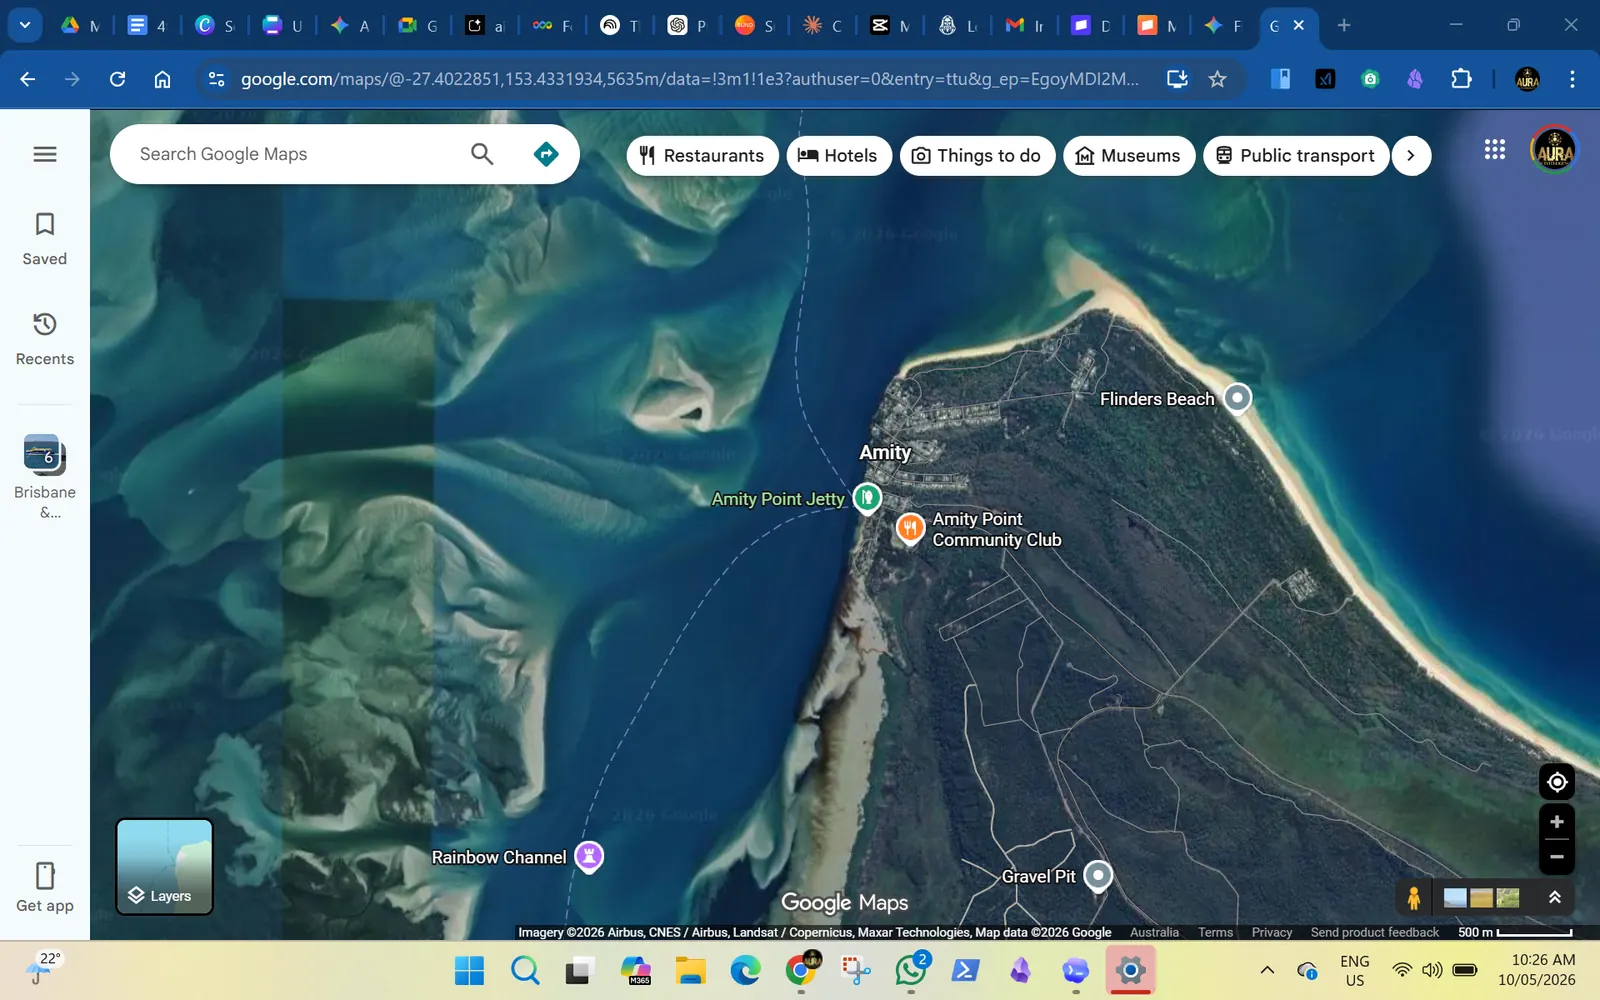Switch to the Google Docs tab labeled 4
Image resolution: width=1600 pixels, height=1000 pixels.
pos(147,25)
